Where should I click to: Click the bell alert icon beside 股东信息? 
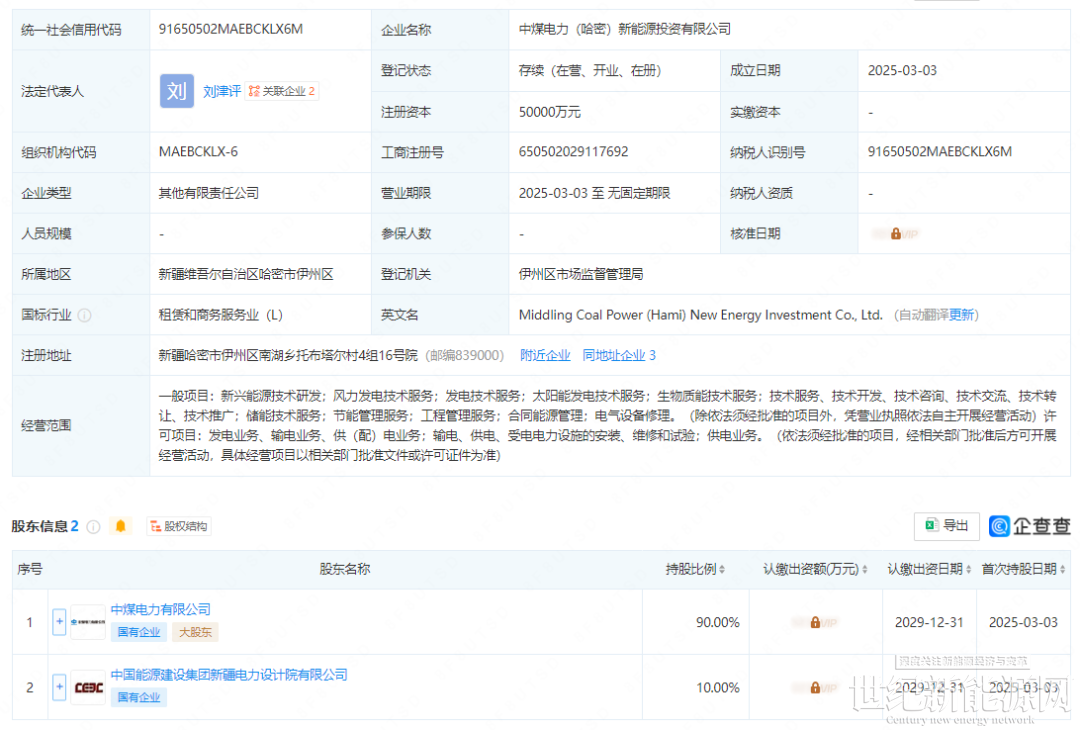(121, 526)
